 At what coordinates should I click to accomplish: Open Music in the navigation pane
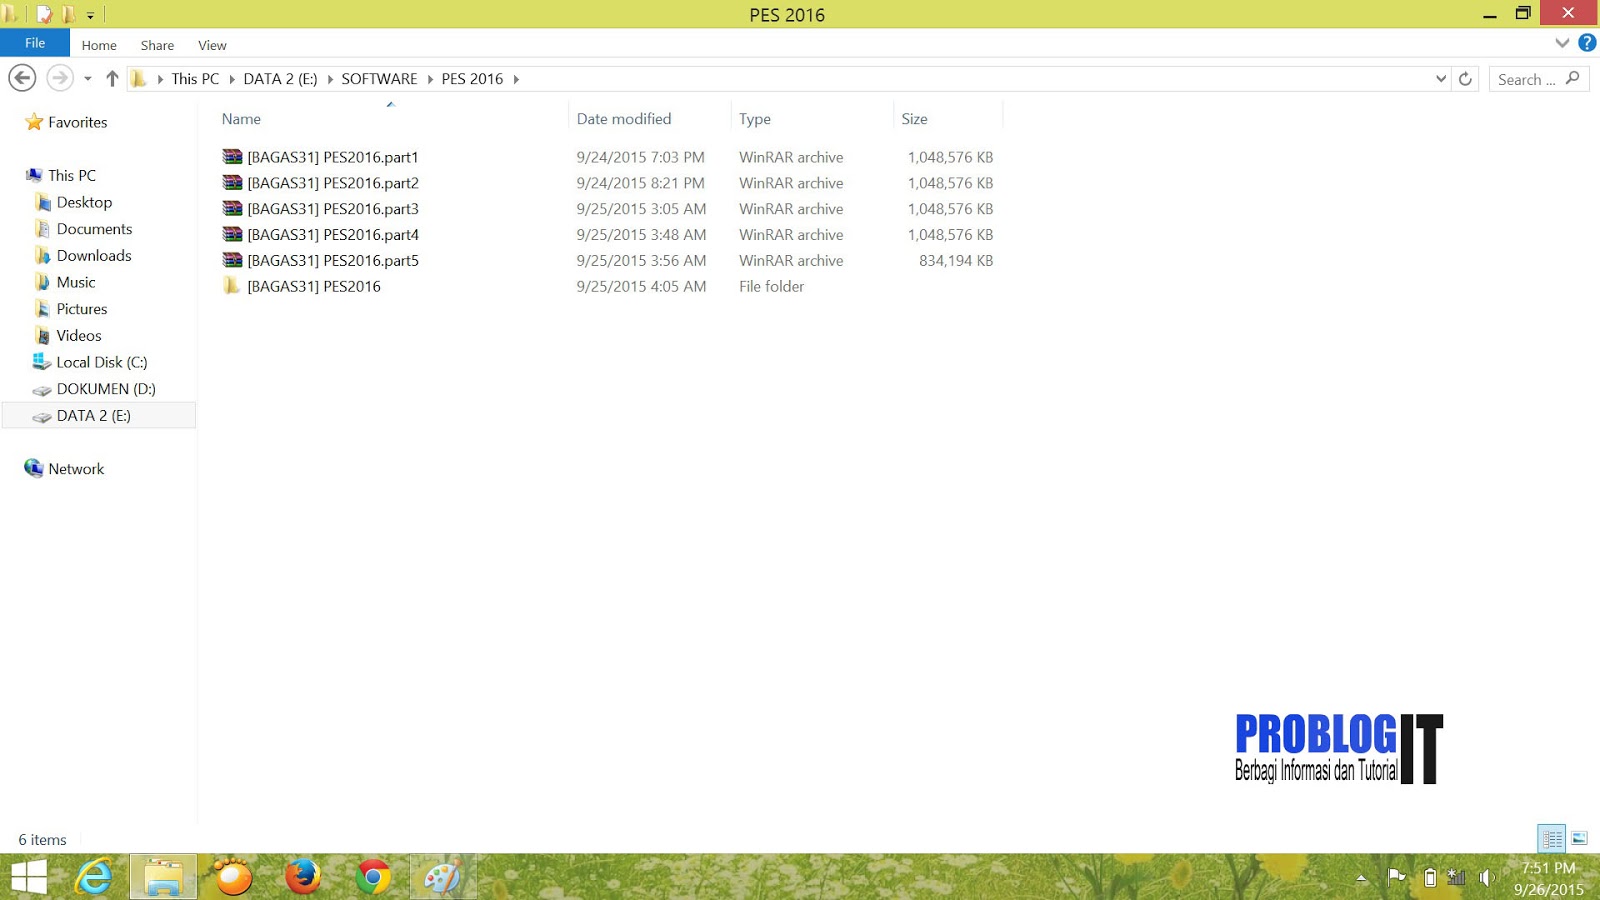[76, 282]
